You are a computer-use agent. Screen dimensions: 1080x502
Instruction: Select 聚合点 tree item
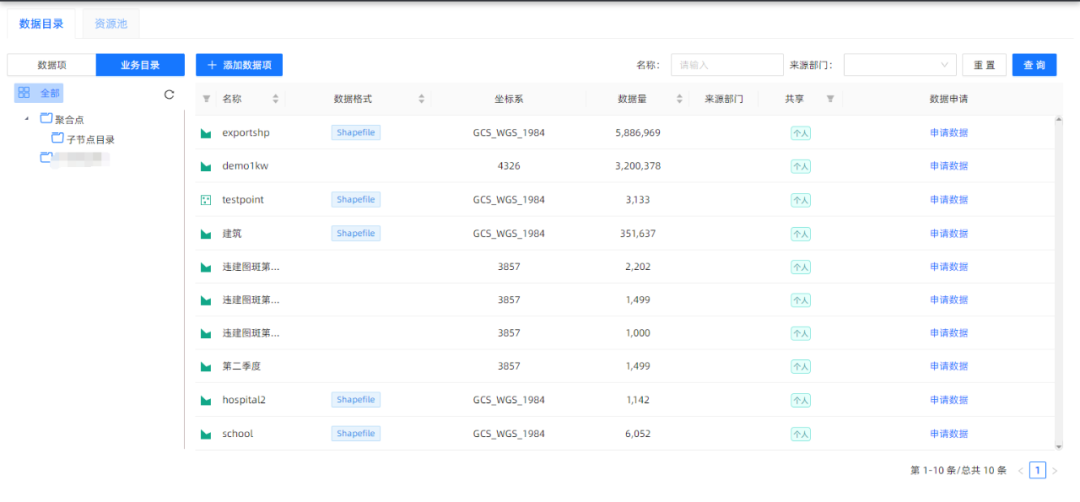(70, 119)
